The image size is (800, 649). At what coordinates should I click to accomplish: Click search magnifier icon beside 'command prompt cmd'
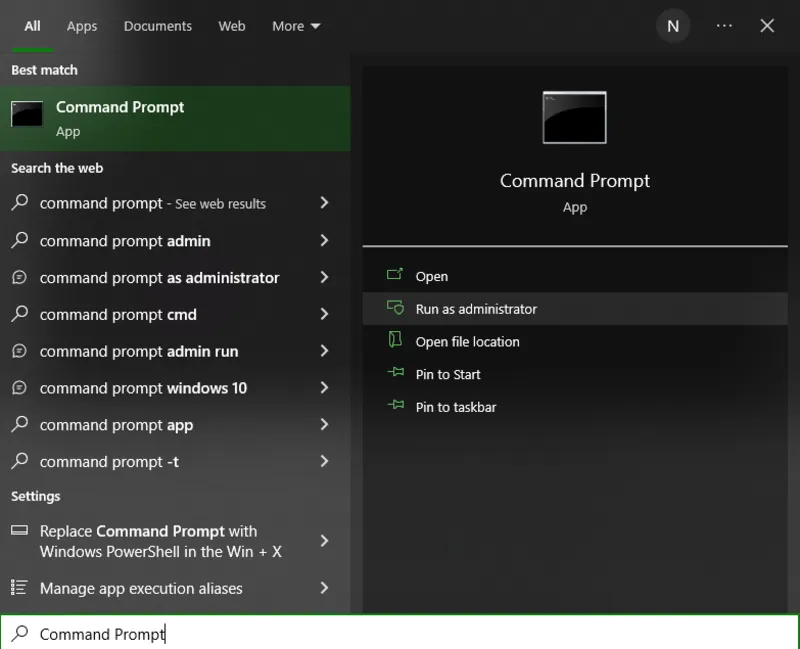19,313
